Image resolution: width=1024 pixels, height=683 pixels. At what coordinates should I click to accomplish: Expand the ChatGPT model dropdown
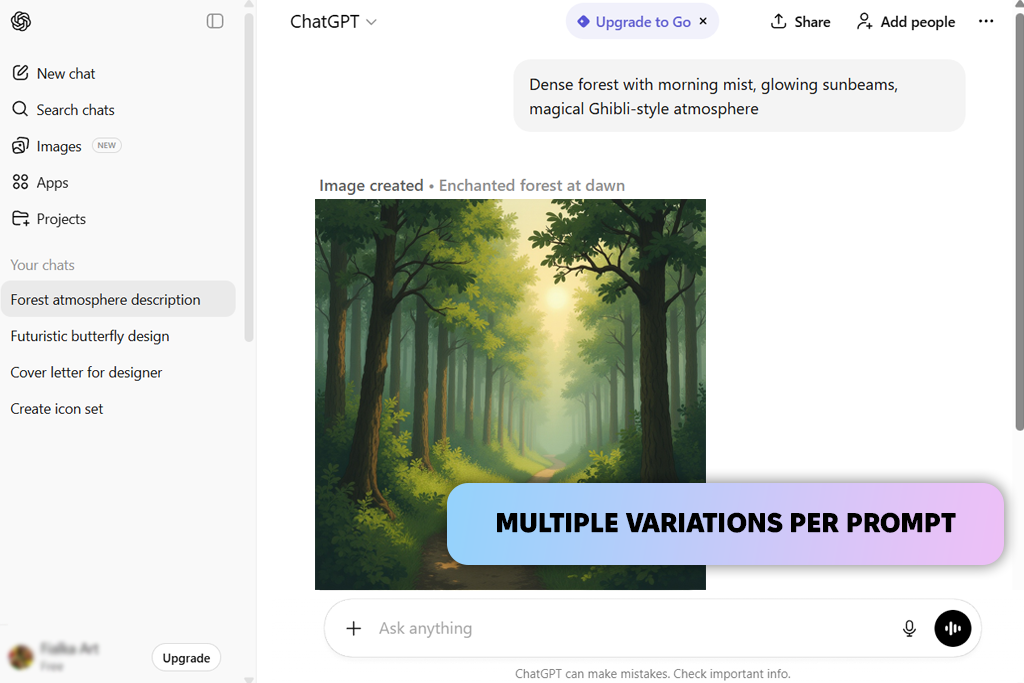333,22
